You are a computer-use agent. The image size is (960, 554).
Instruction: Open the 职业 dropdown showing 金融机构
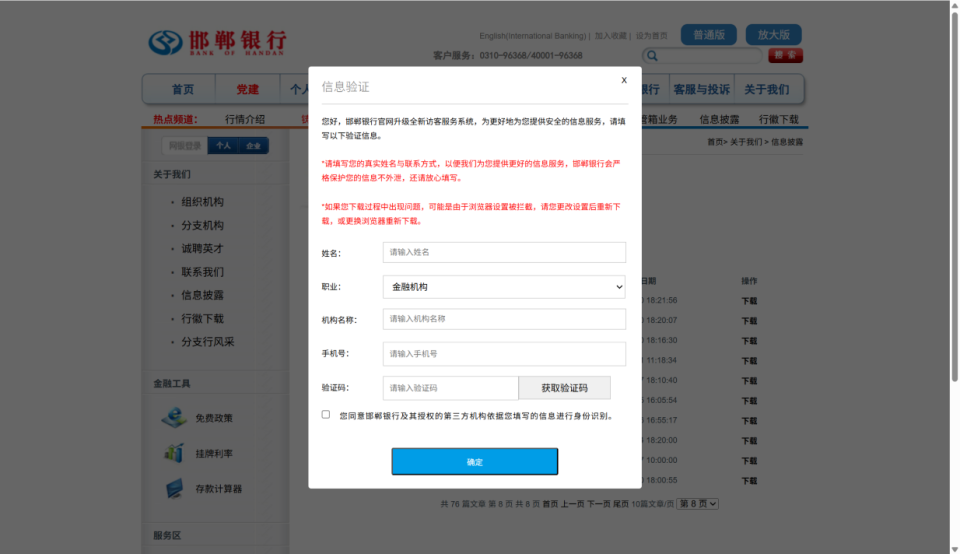pos(504,286)
